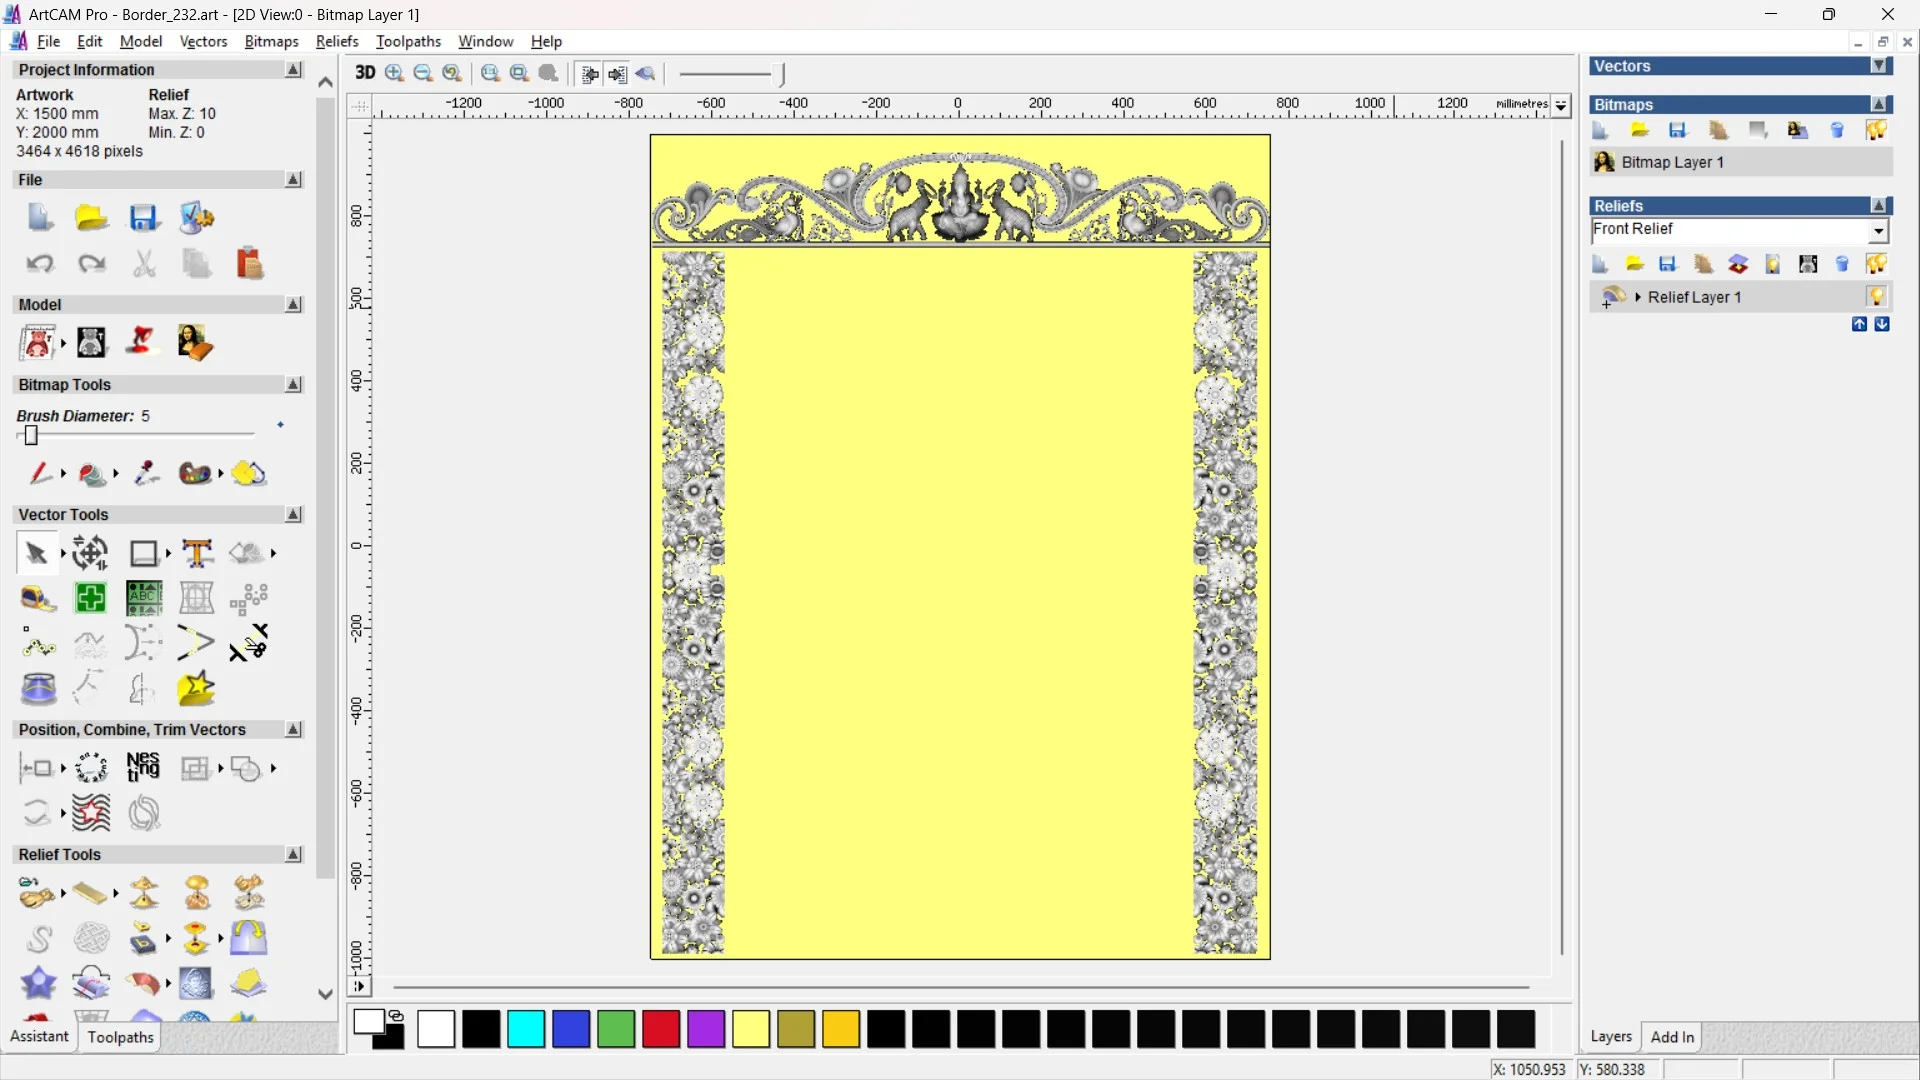
Task: Click the Create Vector Text tool
Action: click(197, 553)
